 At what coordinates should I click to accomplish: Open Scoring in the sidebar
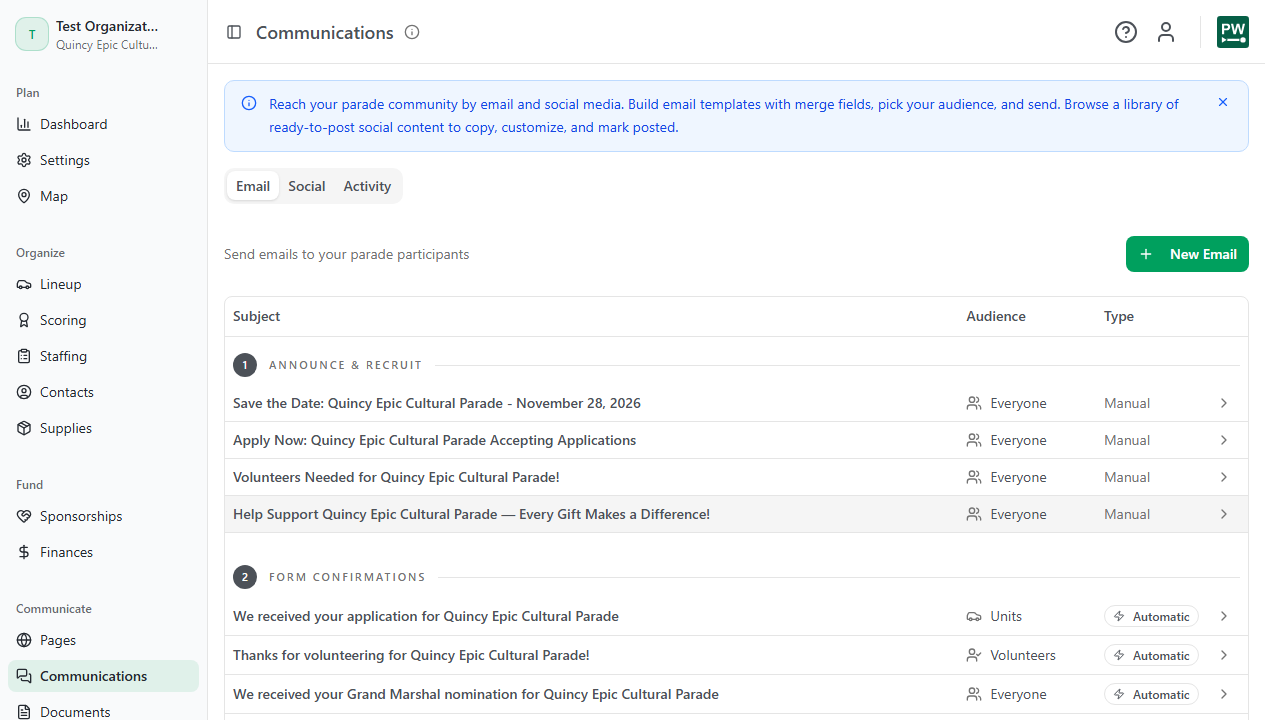(103, 320)
